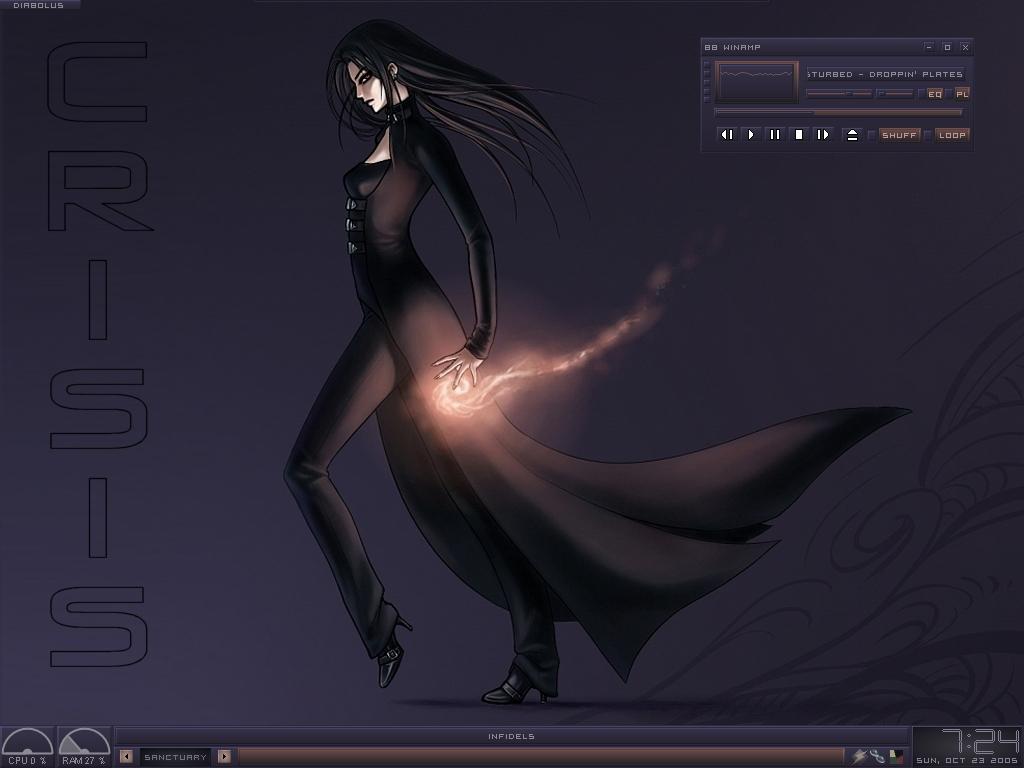The image size is (1024, 768).
Task: Click the empty taskbar strip
Action: tap(541, 757)
